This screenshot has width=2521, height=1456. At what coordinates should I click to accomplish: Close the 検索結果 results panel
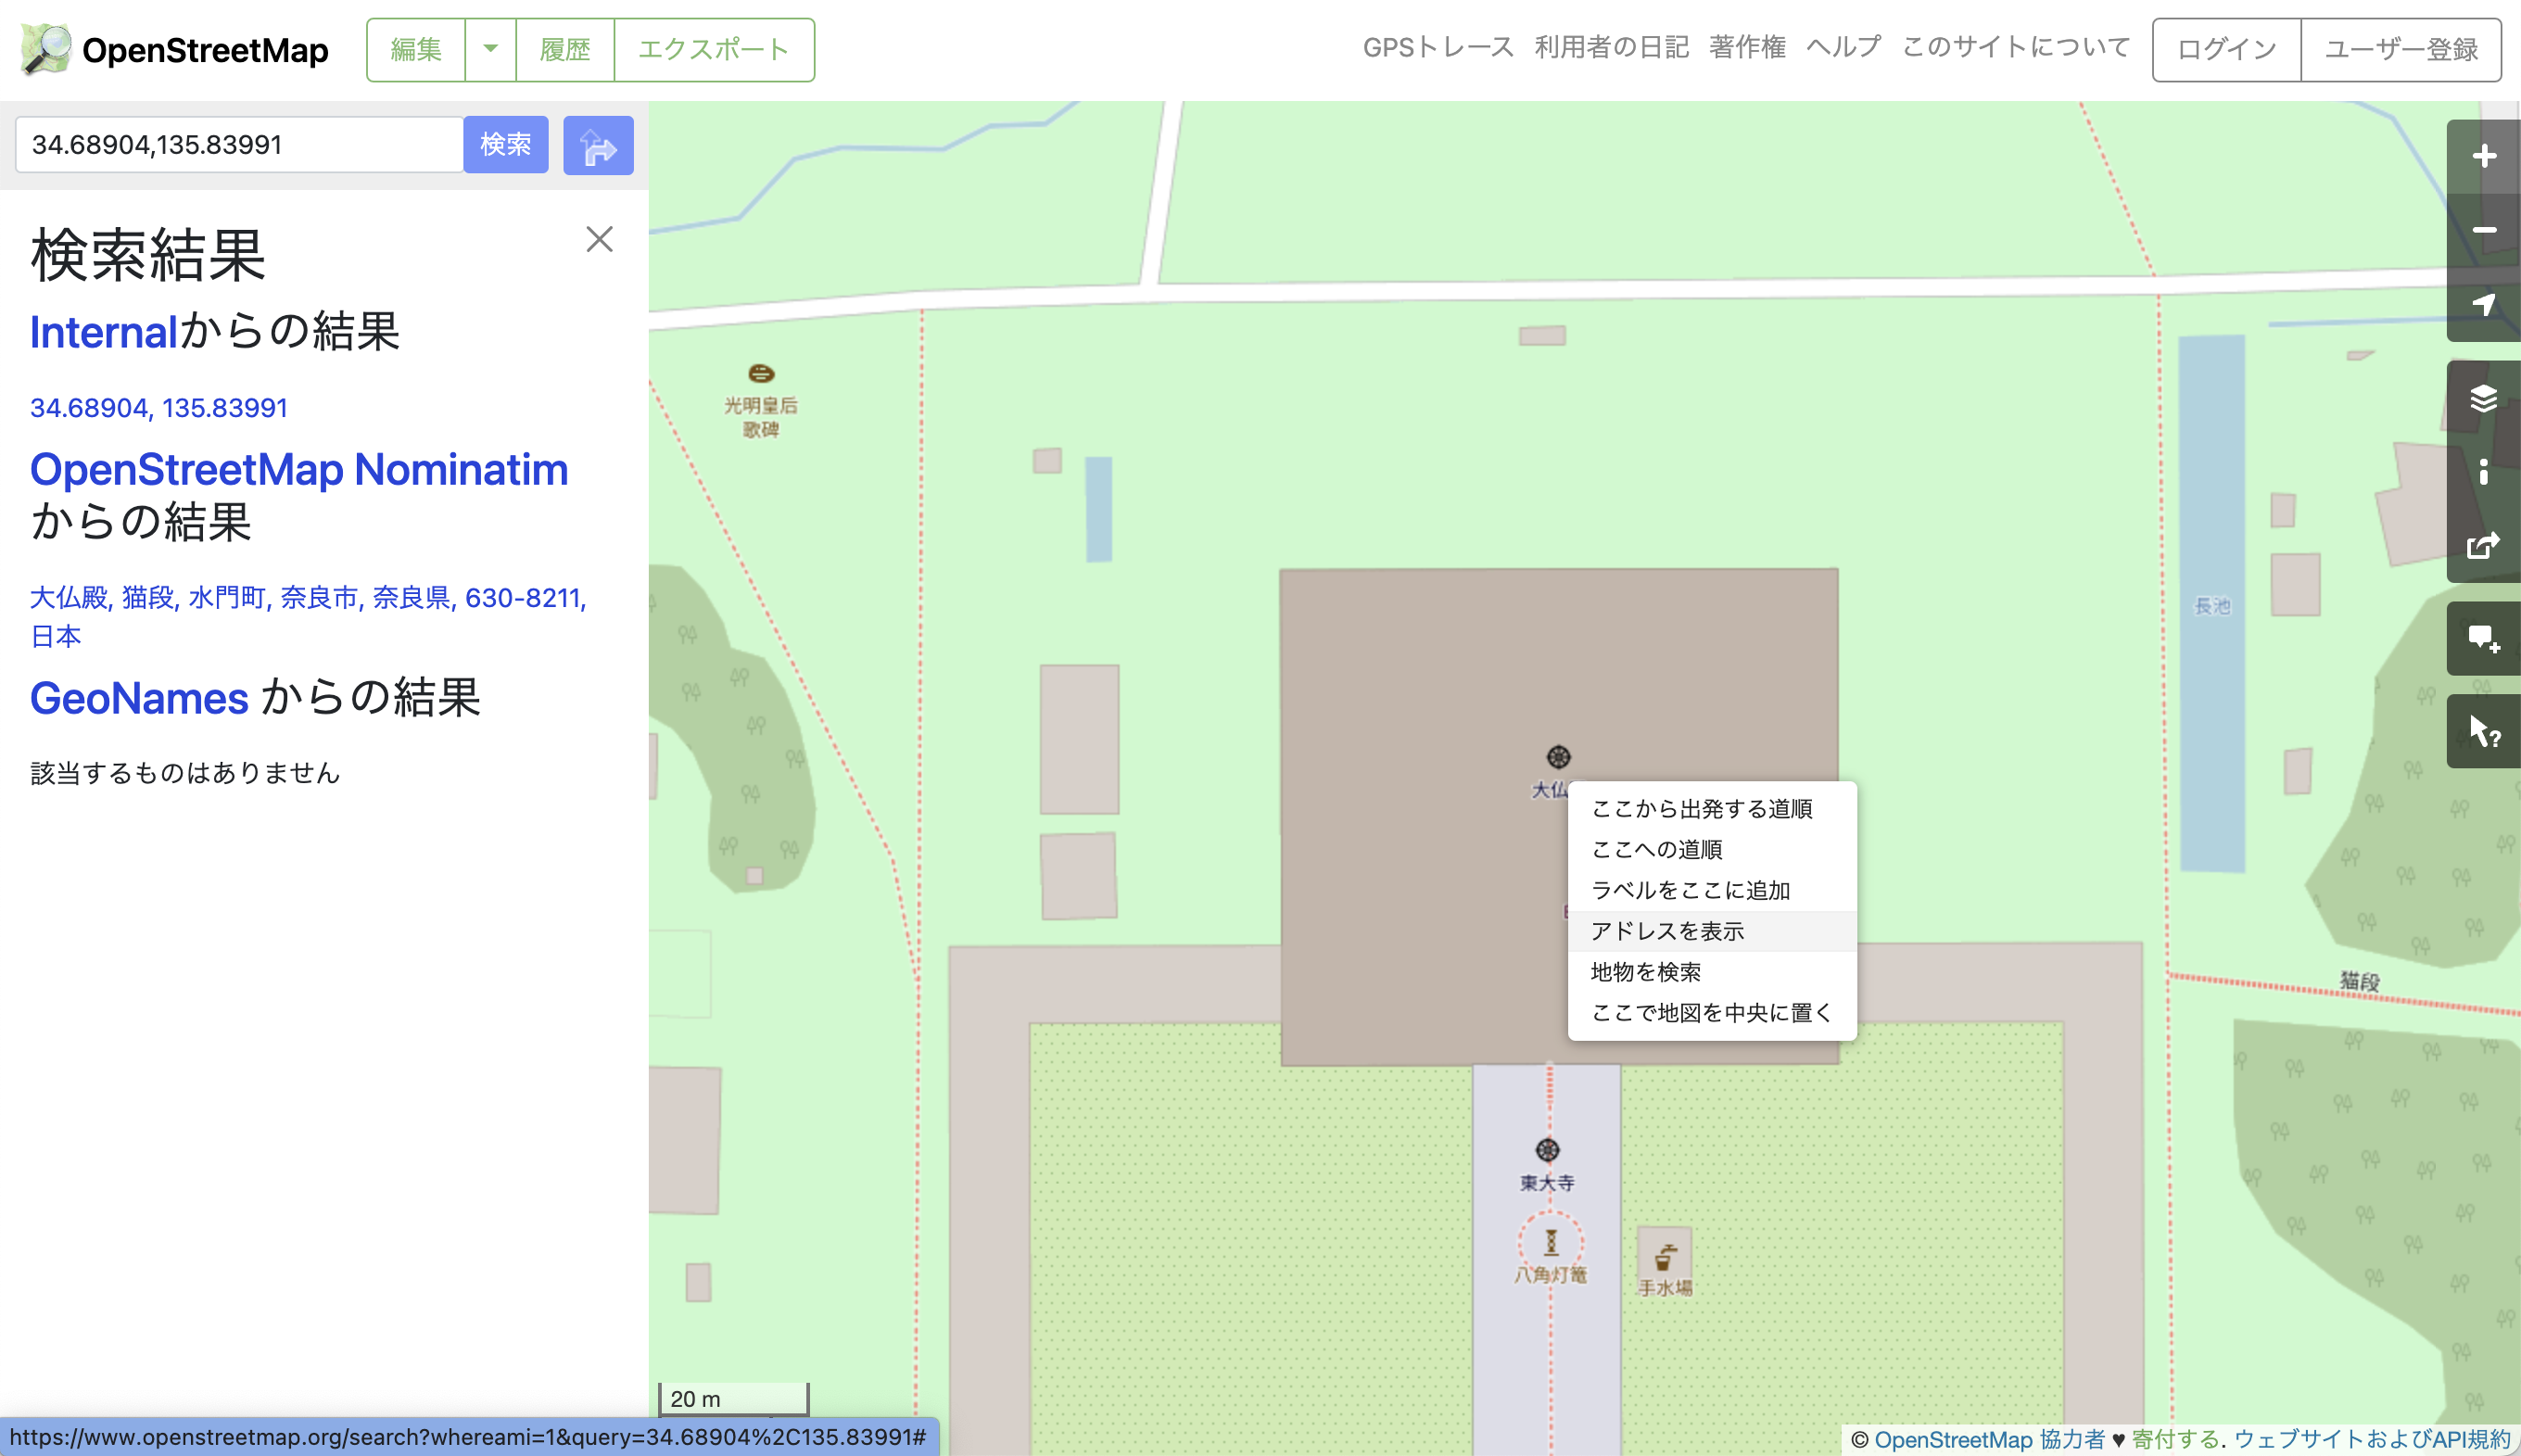598,239
